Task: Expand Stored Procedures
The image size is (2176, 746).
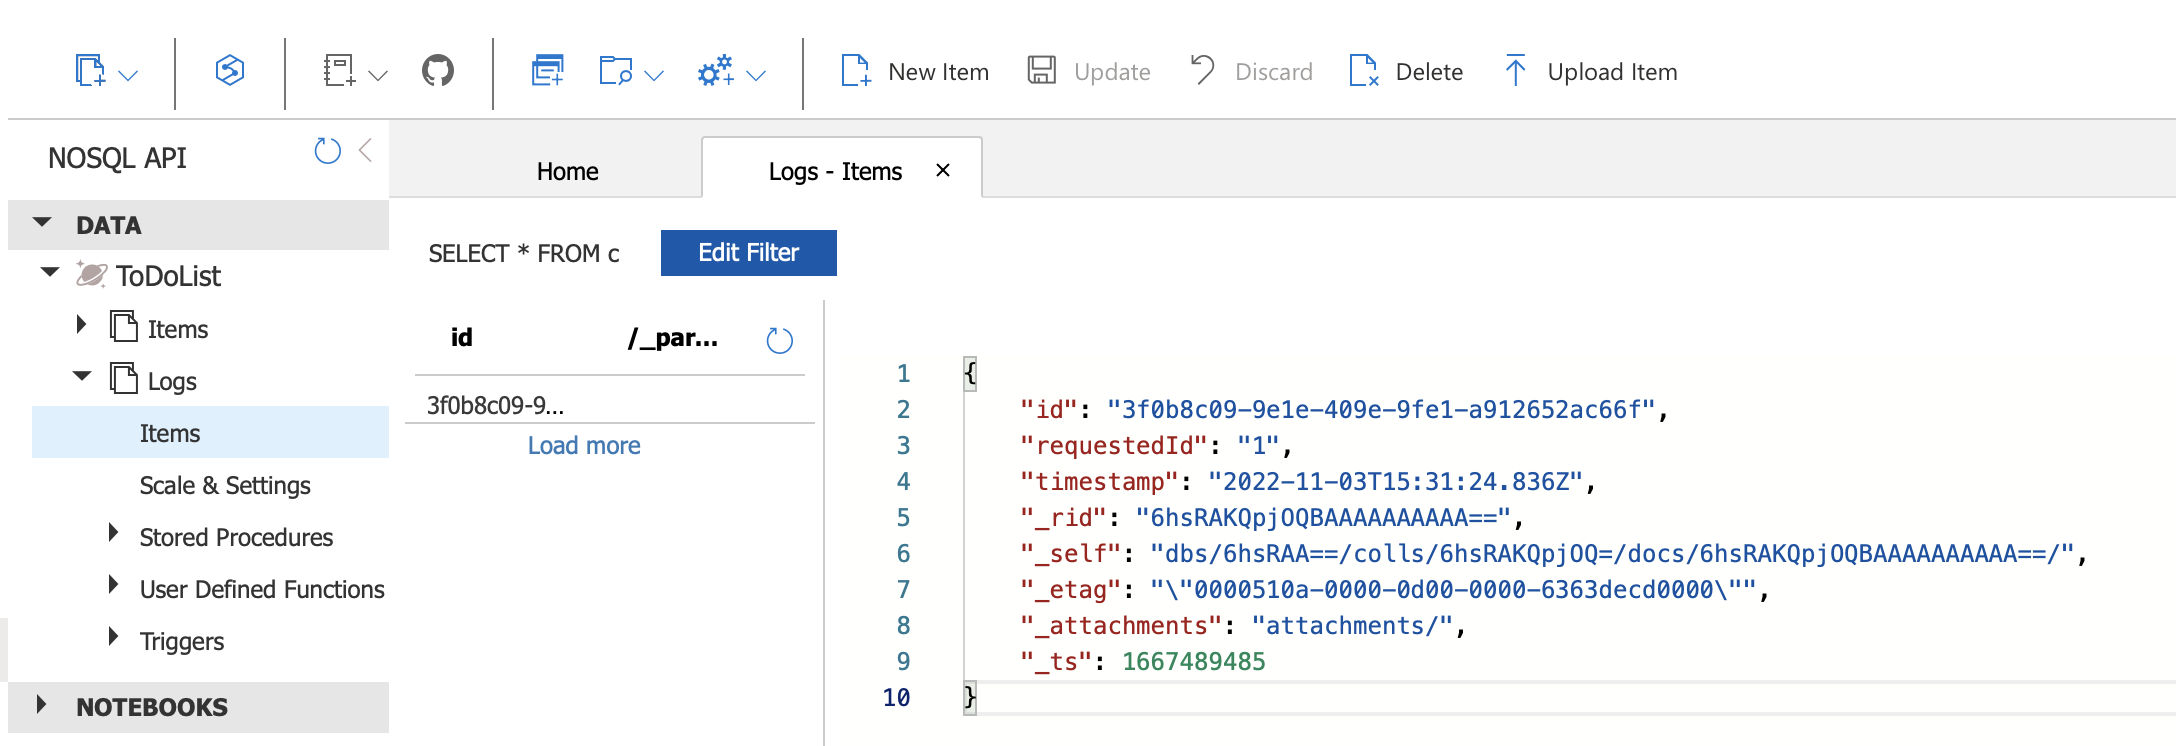Action: tap(112, 532)
